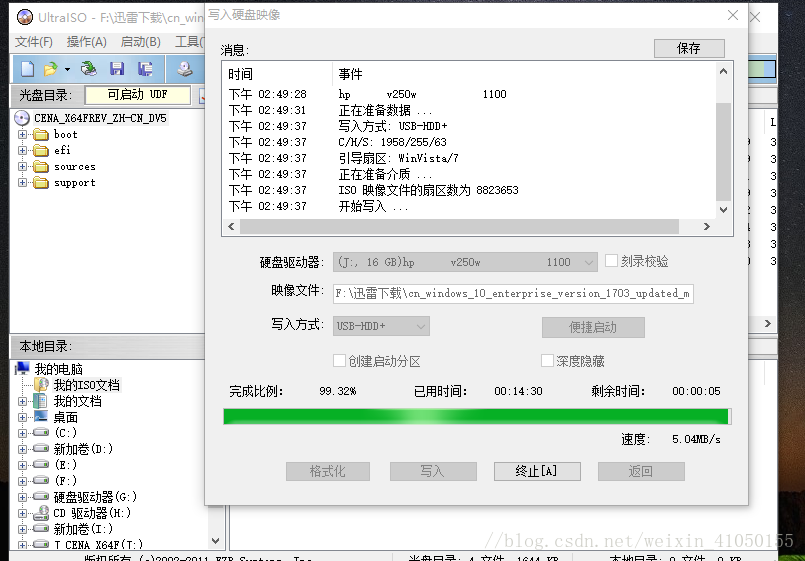The width and height of the screenshot is (805, 561).
Task: Select disc root CENA_X64FREV_ZH-CN_DV5
Action: (100, 118)
